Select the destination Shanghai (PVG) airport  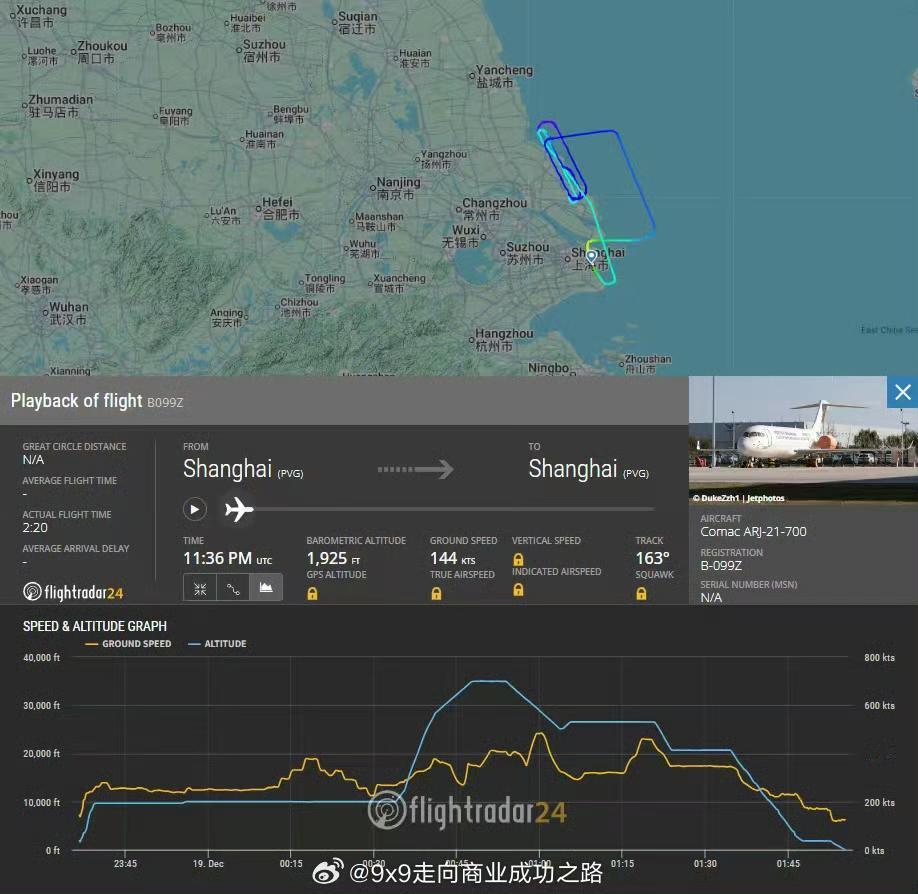coord(588,469)
